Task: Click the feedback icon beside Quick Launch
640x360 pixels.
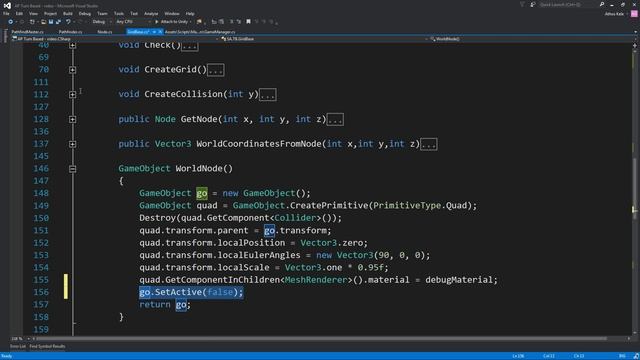Action: [x=533, y=5]
